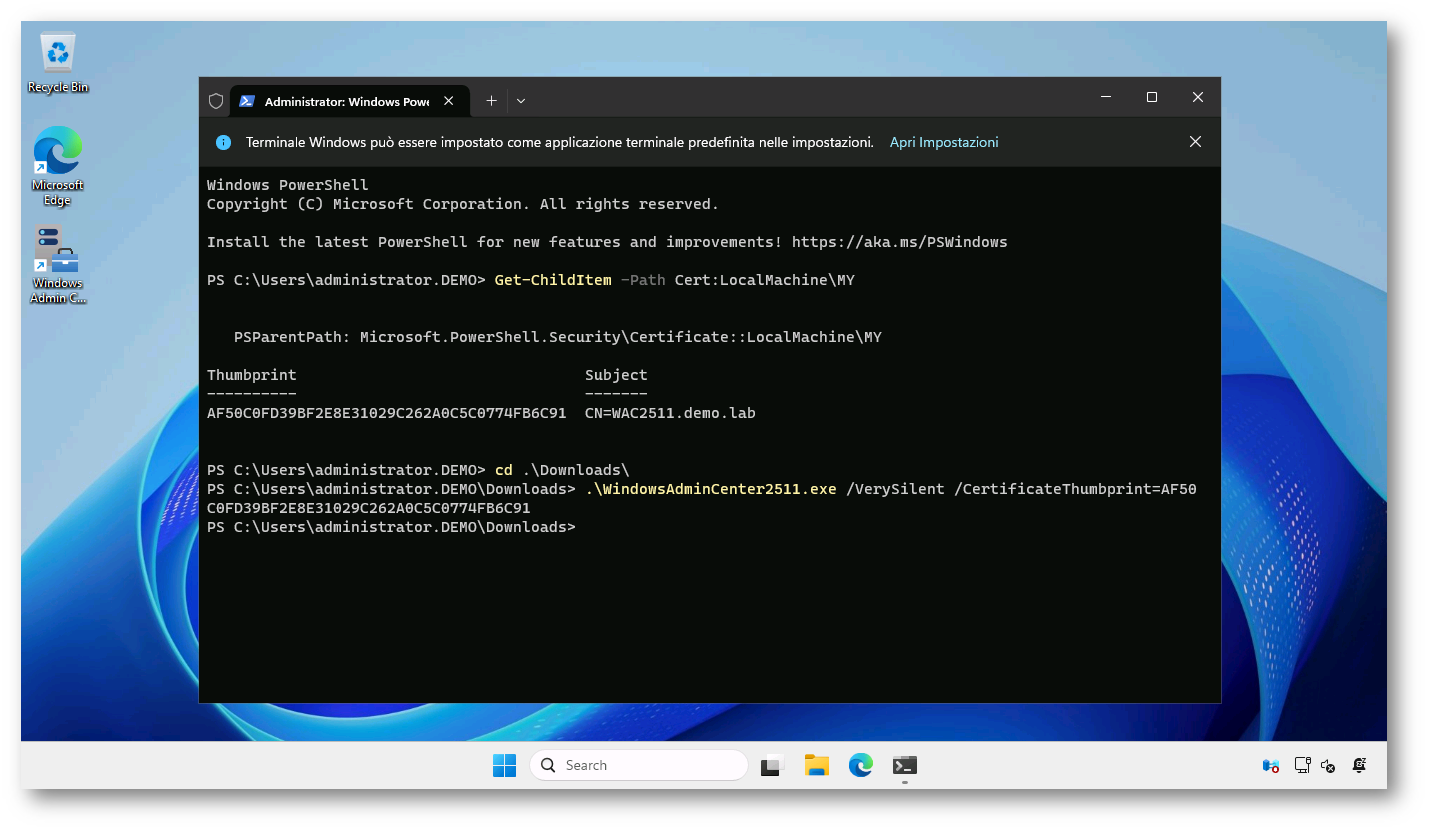Click the CN=WAC2511.demo.lab subject value
Image resolution: width=1429 pixels, height=831 pixels.
pos(670,413)
